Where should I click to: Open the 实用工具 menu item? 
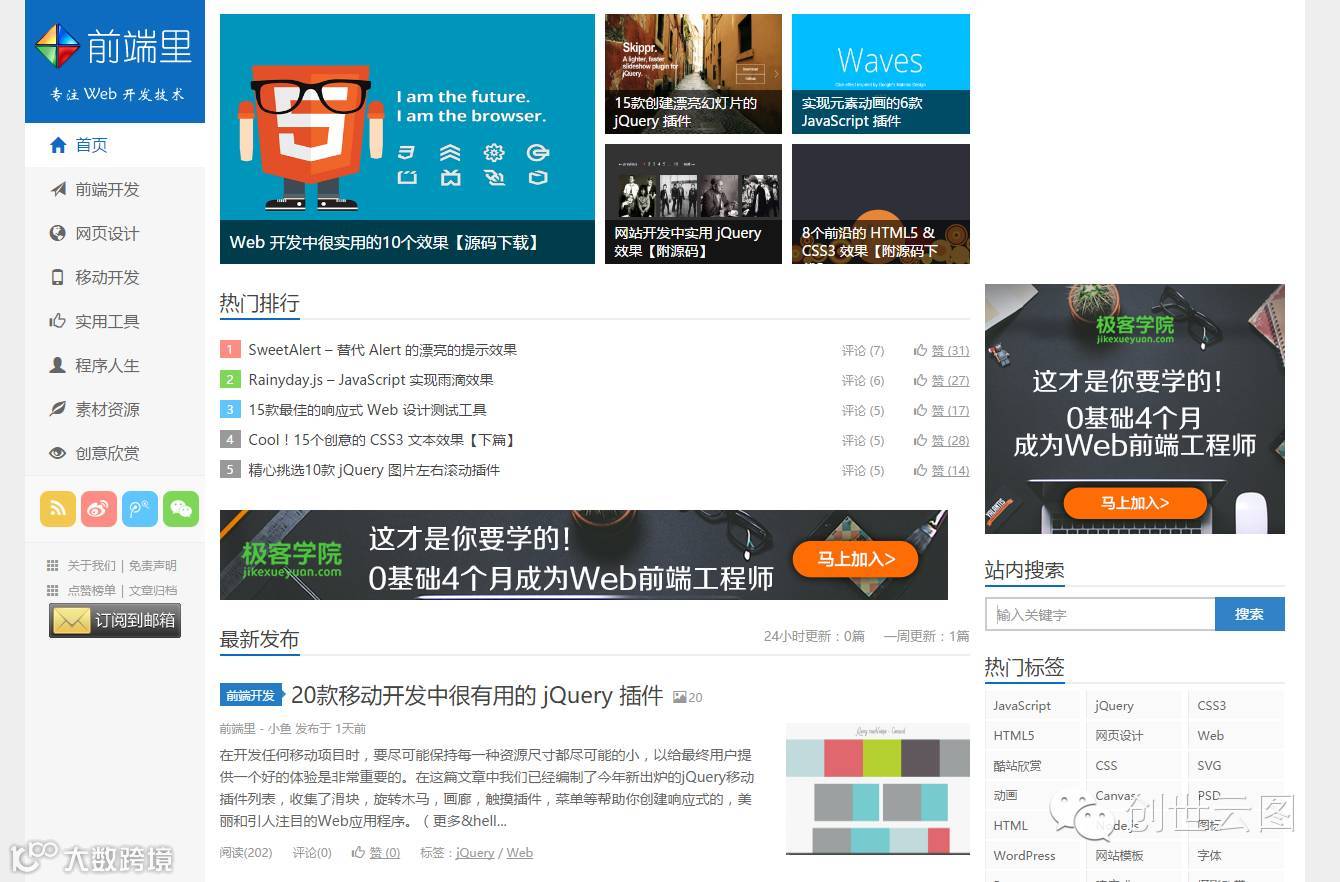click(x=115, y=321)
